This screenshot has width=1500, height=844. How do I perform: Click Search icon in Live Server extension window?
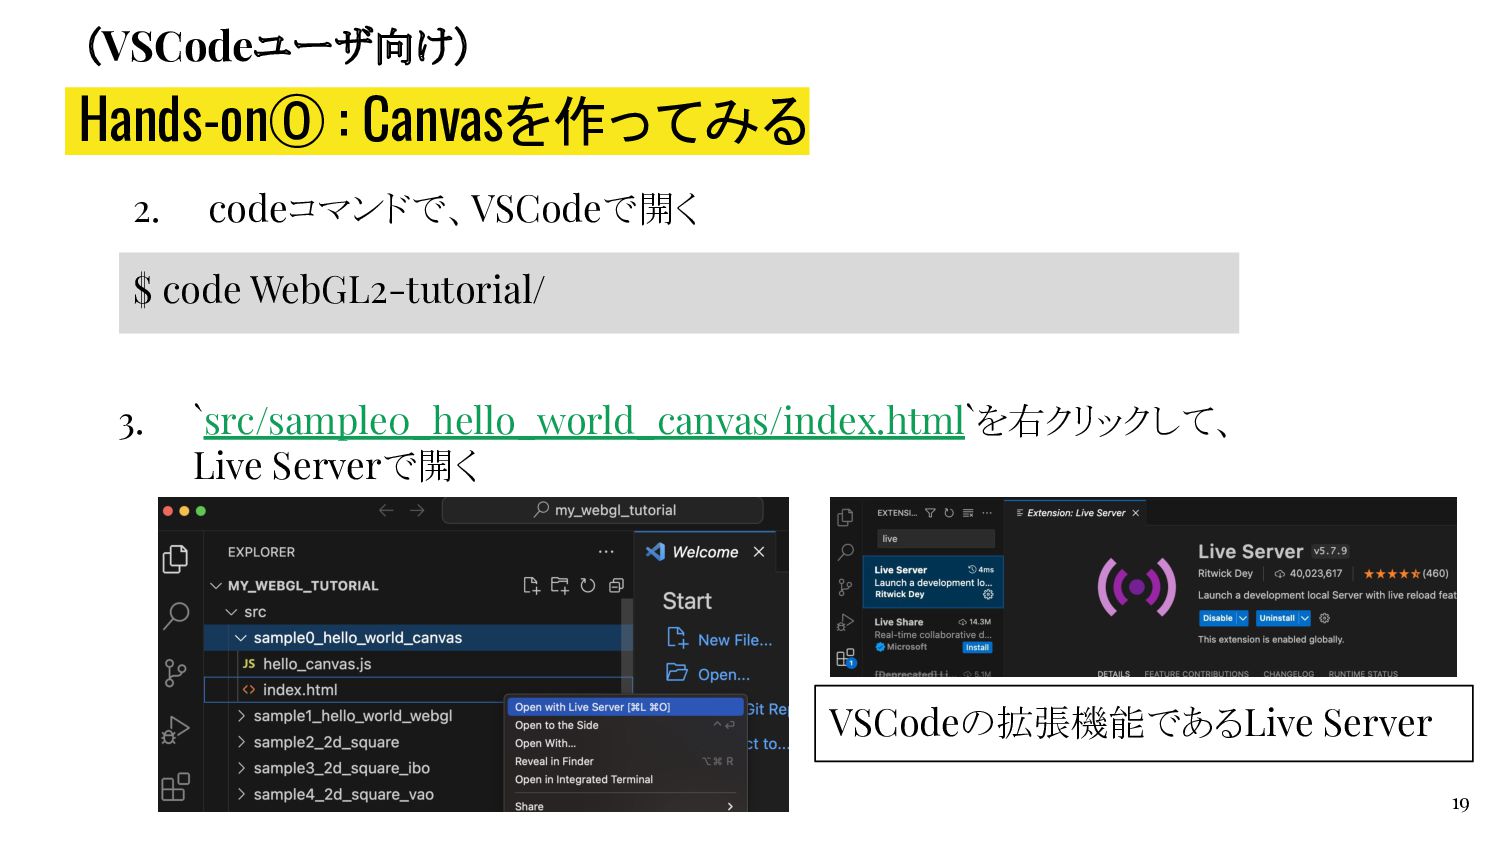click(846, 552)
